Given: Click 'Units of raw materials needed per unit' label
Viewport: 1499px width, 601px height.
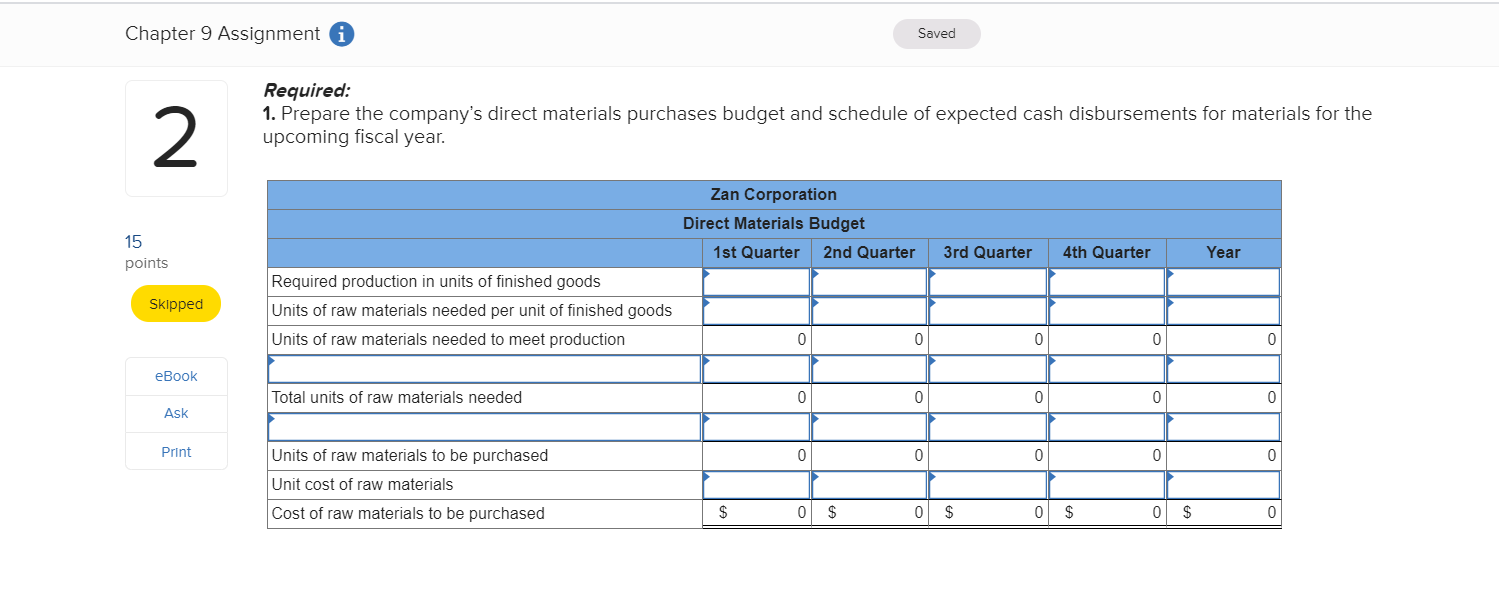Looking at the screenshot, I should coord(472,311).
